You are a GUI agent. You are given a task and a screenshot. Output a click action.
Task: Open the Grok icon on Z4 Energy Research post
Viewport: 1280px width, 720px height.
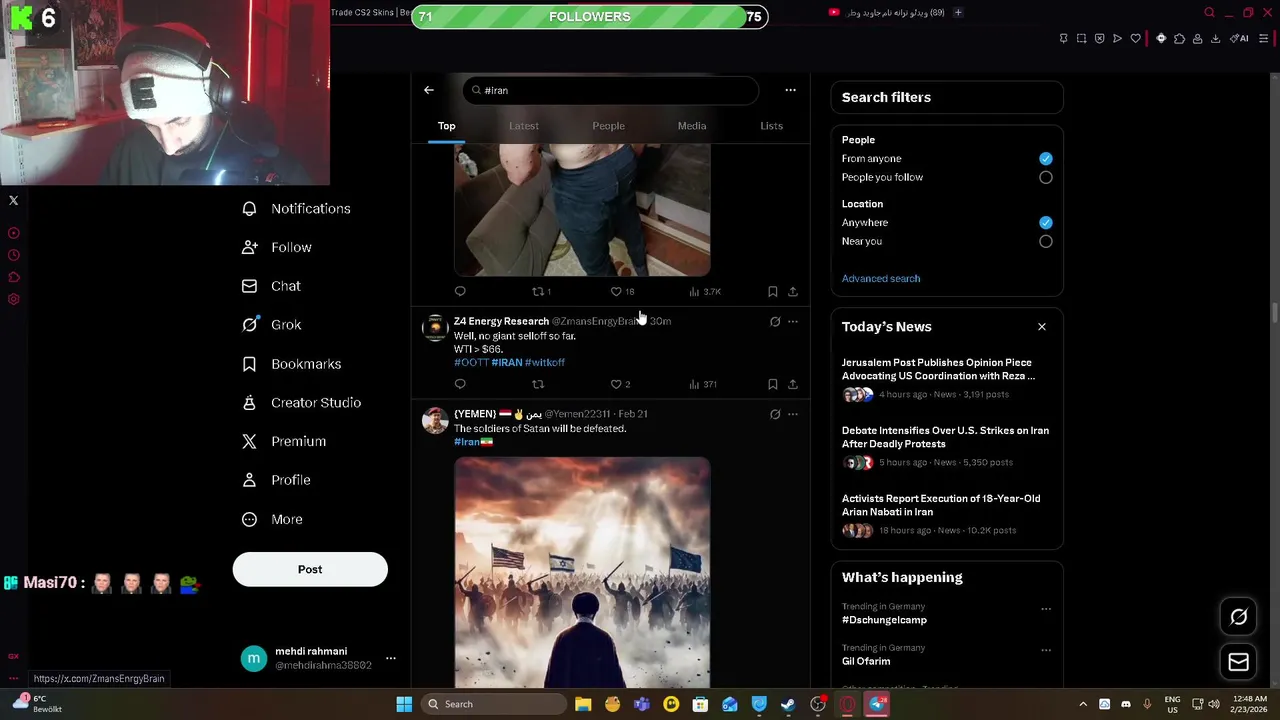(x=775, y=322)
